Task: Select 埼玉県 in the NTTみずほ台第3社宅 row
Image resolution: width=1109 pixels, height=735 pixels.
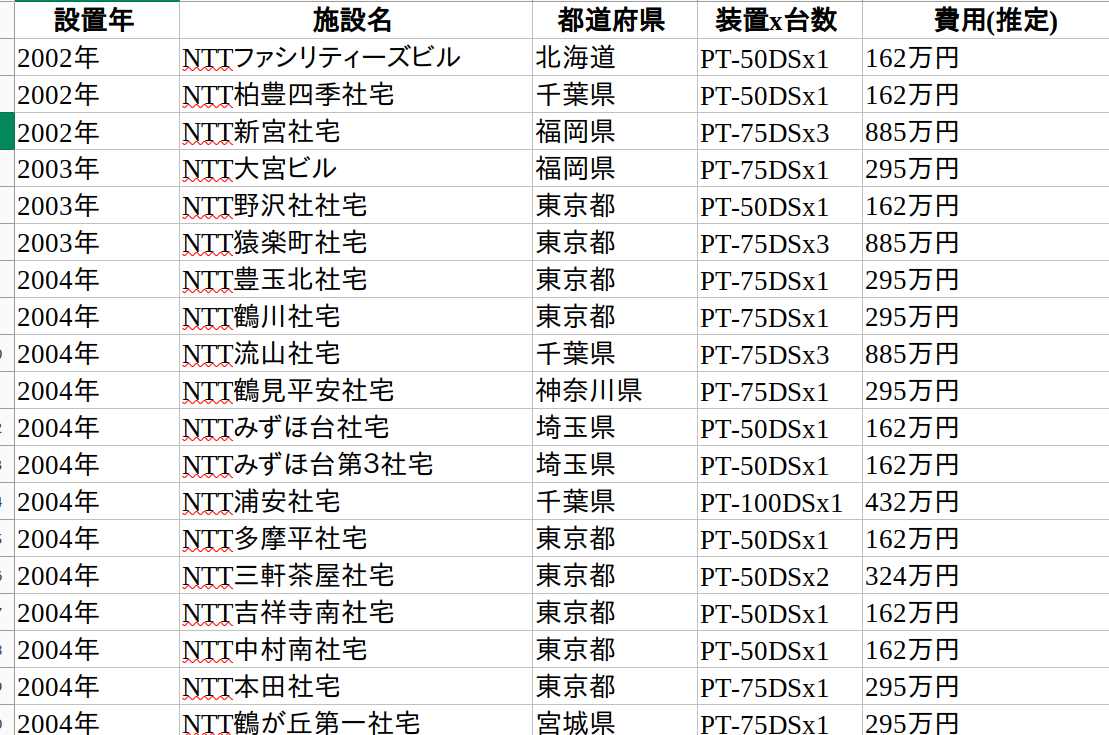Action: tap(615, 465)
